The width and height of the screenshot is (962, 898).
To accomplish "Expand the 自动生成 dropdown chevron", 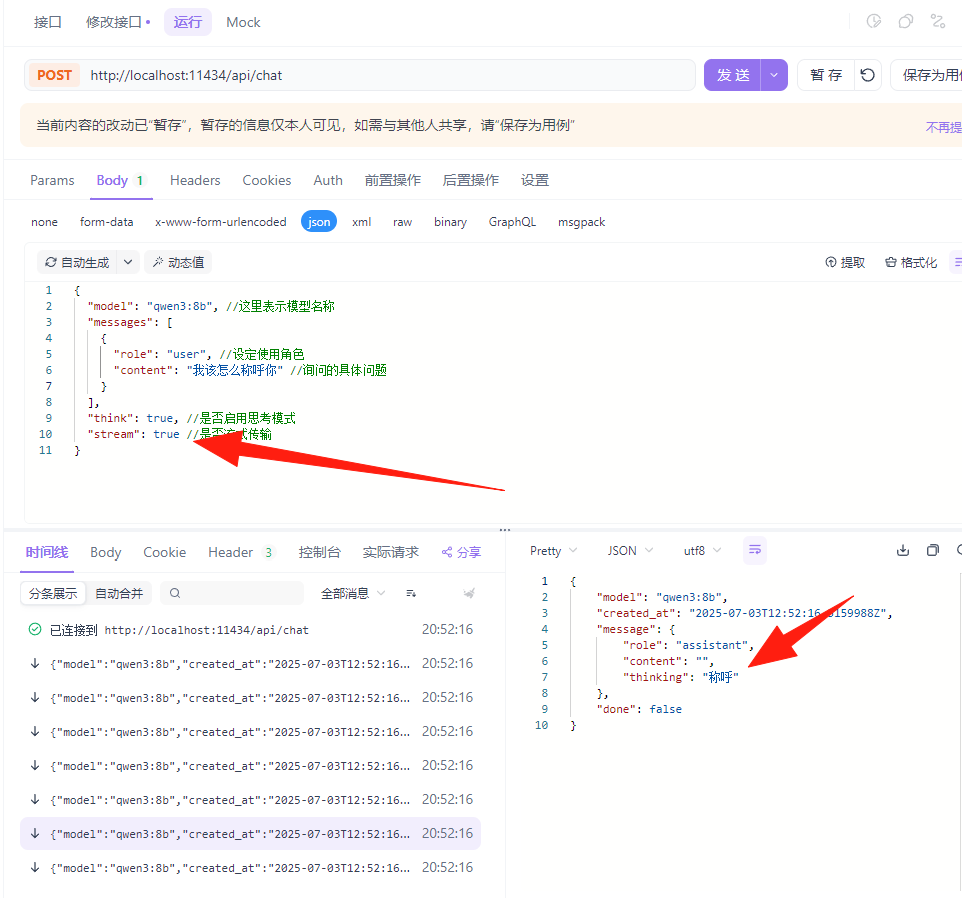I will point(128,263).
